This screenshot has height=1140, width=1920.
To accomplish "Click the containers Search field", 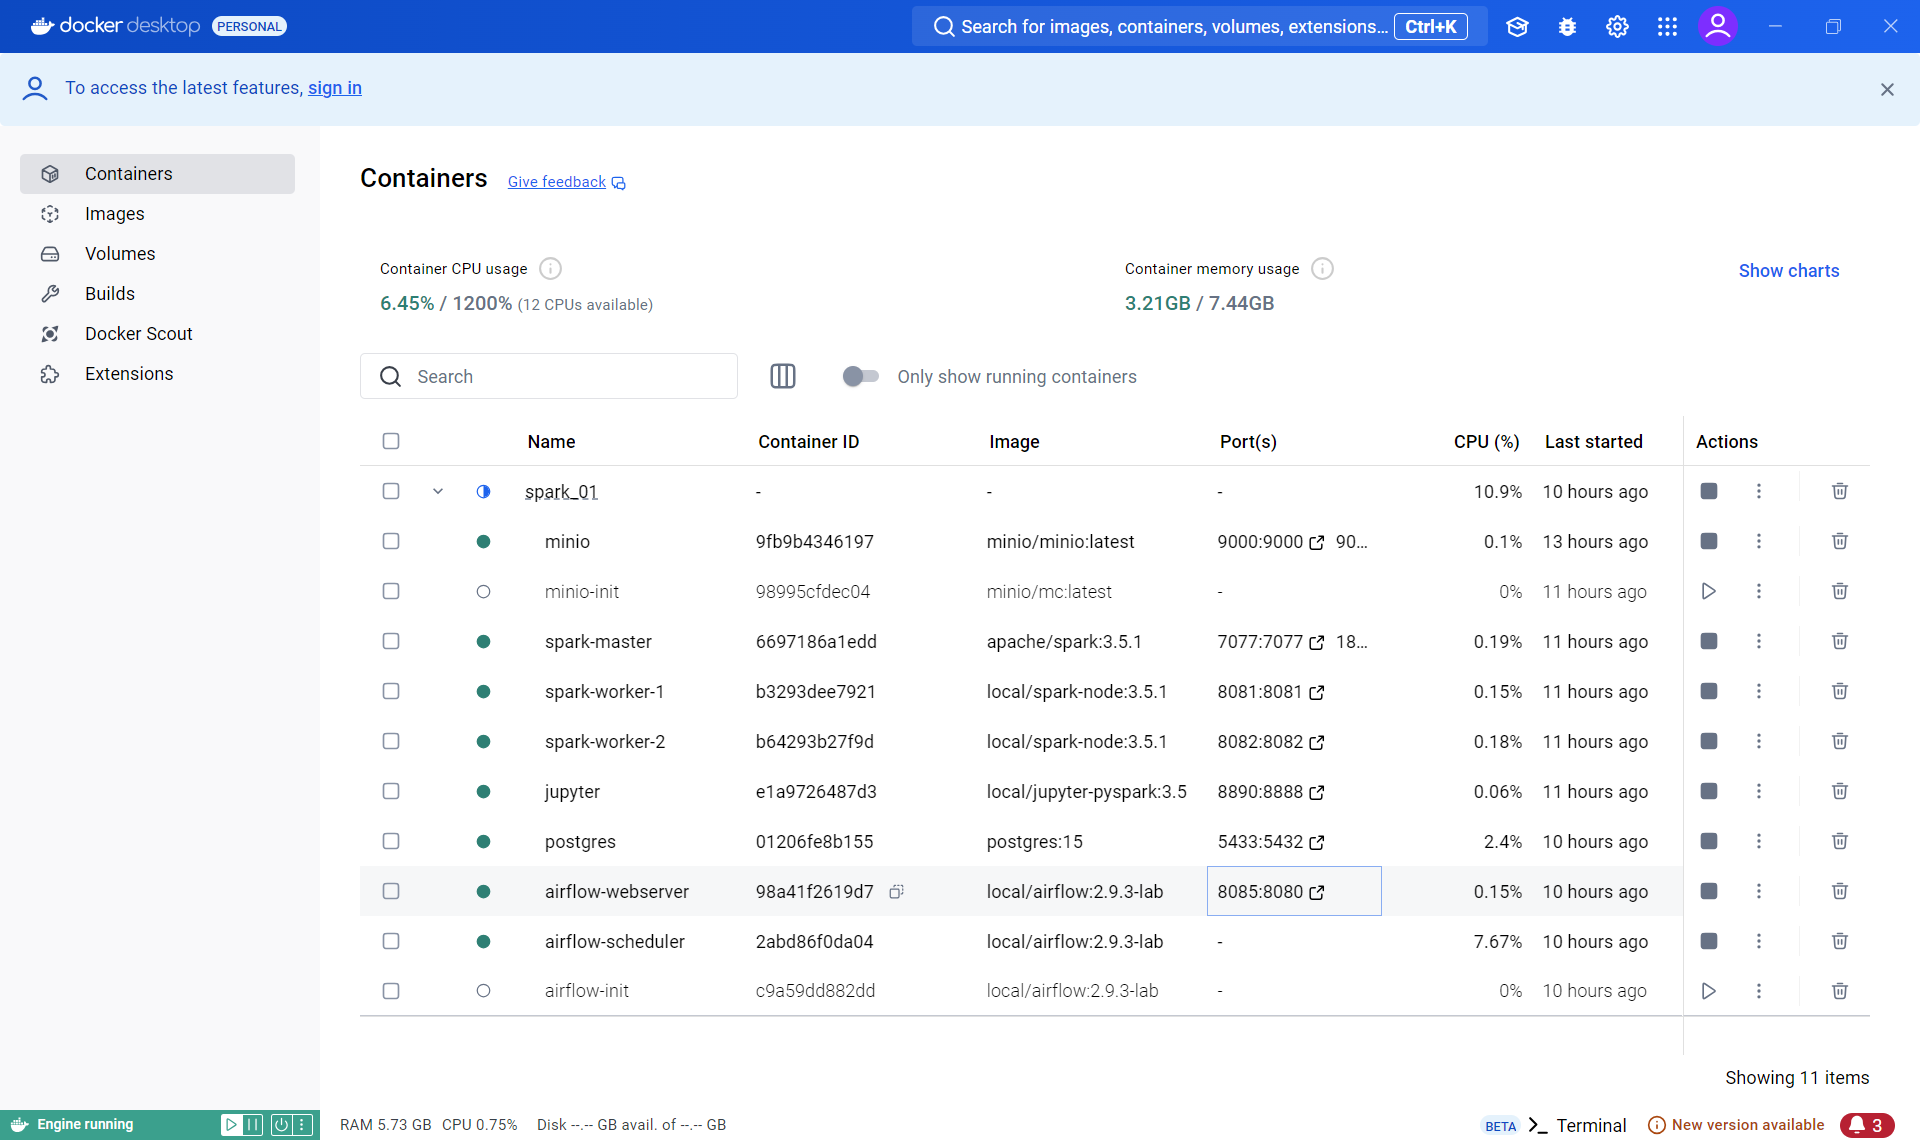I will click(549, 376).
